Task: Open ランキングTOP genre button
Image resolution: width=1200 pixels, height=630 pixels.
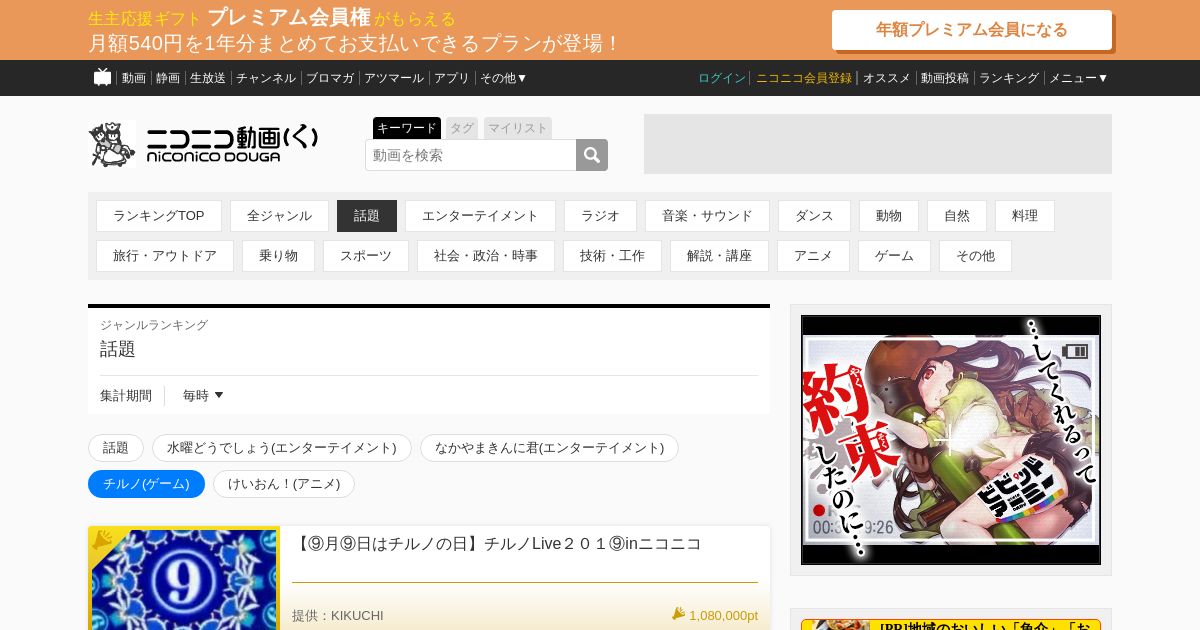Action: click(x=159, y=216)
